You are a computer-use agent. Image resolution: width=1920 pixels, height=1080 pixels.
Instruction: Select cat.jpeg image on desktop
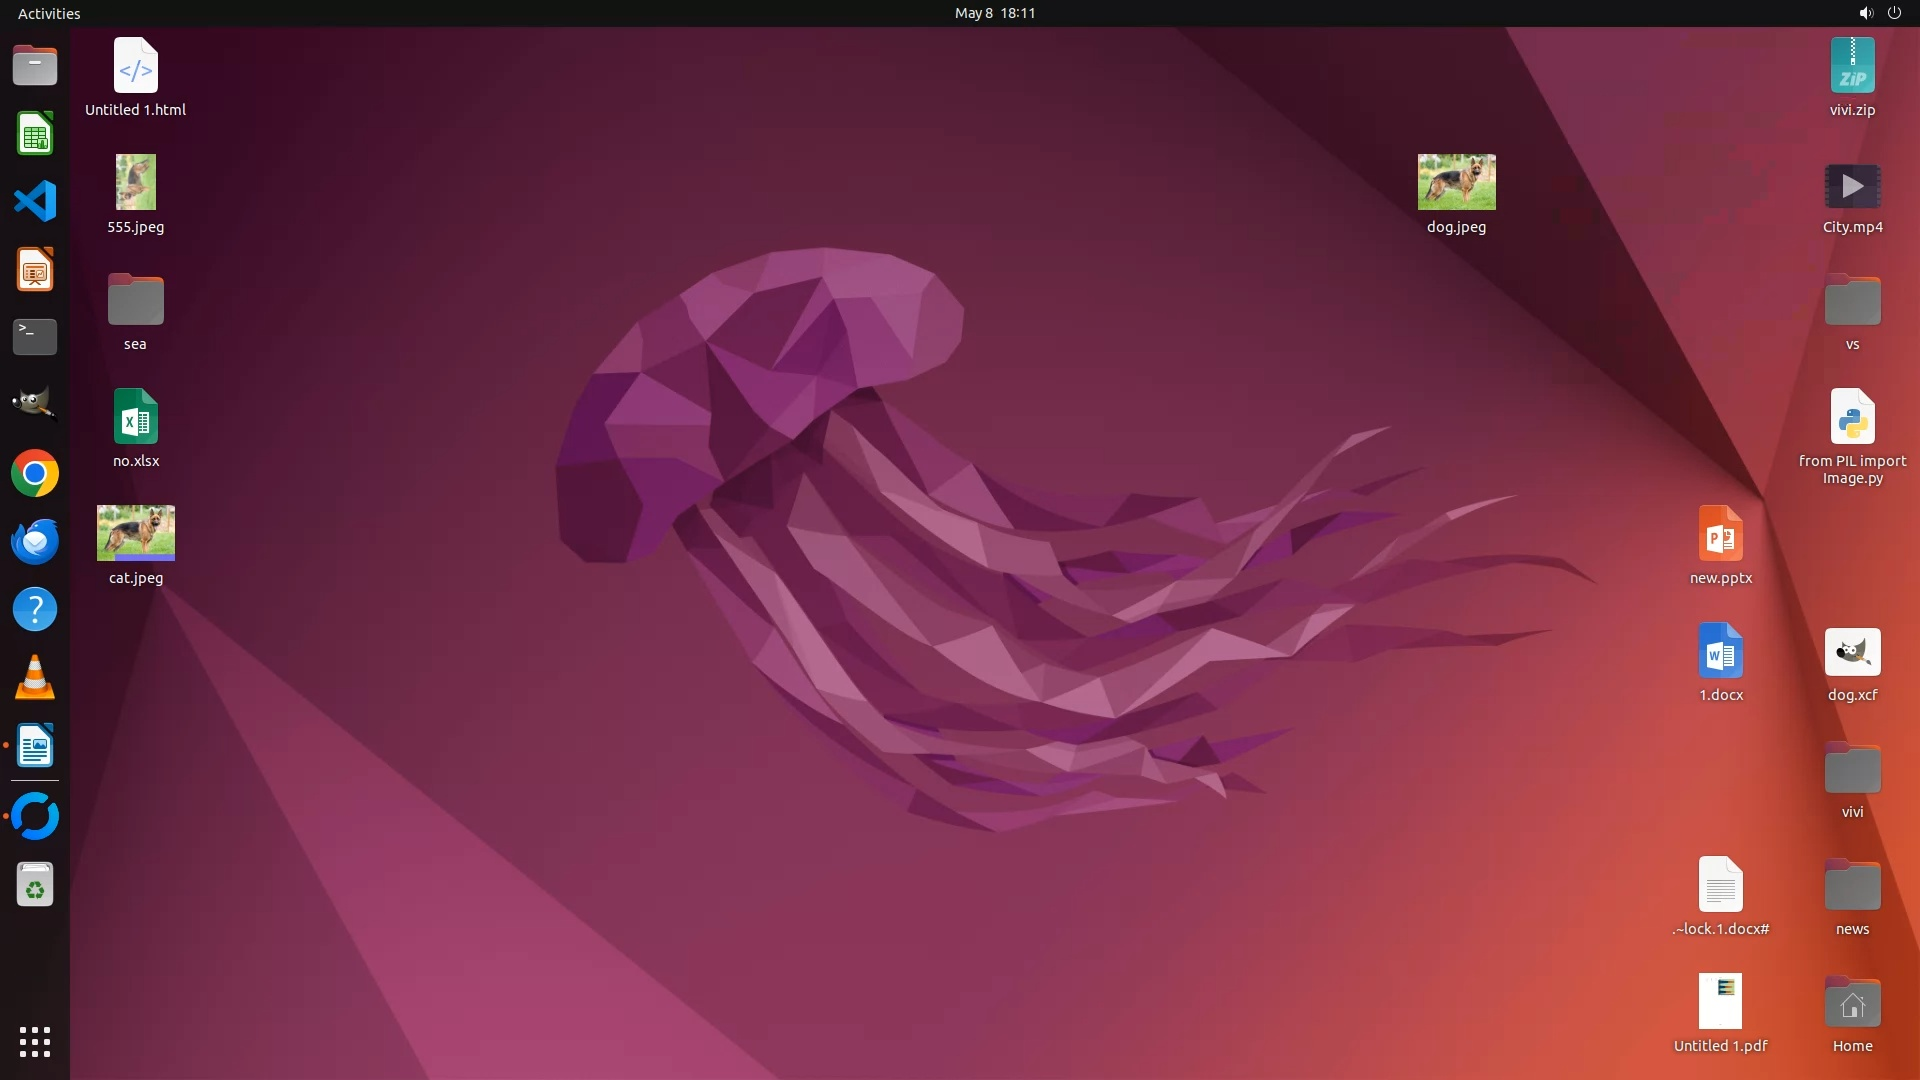tap(136, 533)
